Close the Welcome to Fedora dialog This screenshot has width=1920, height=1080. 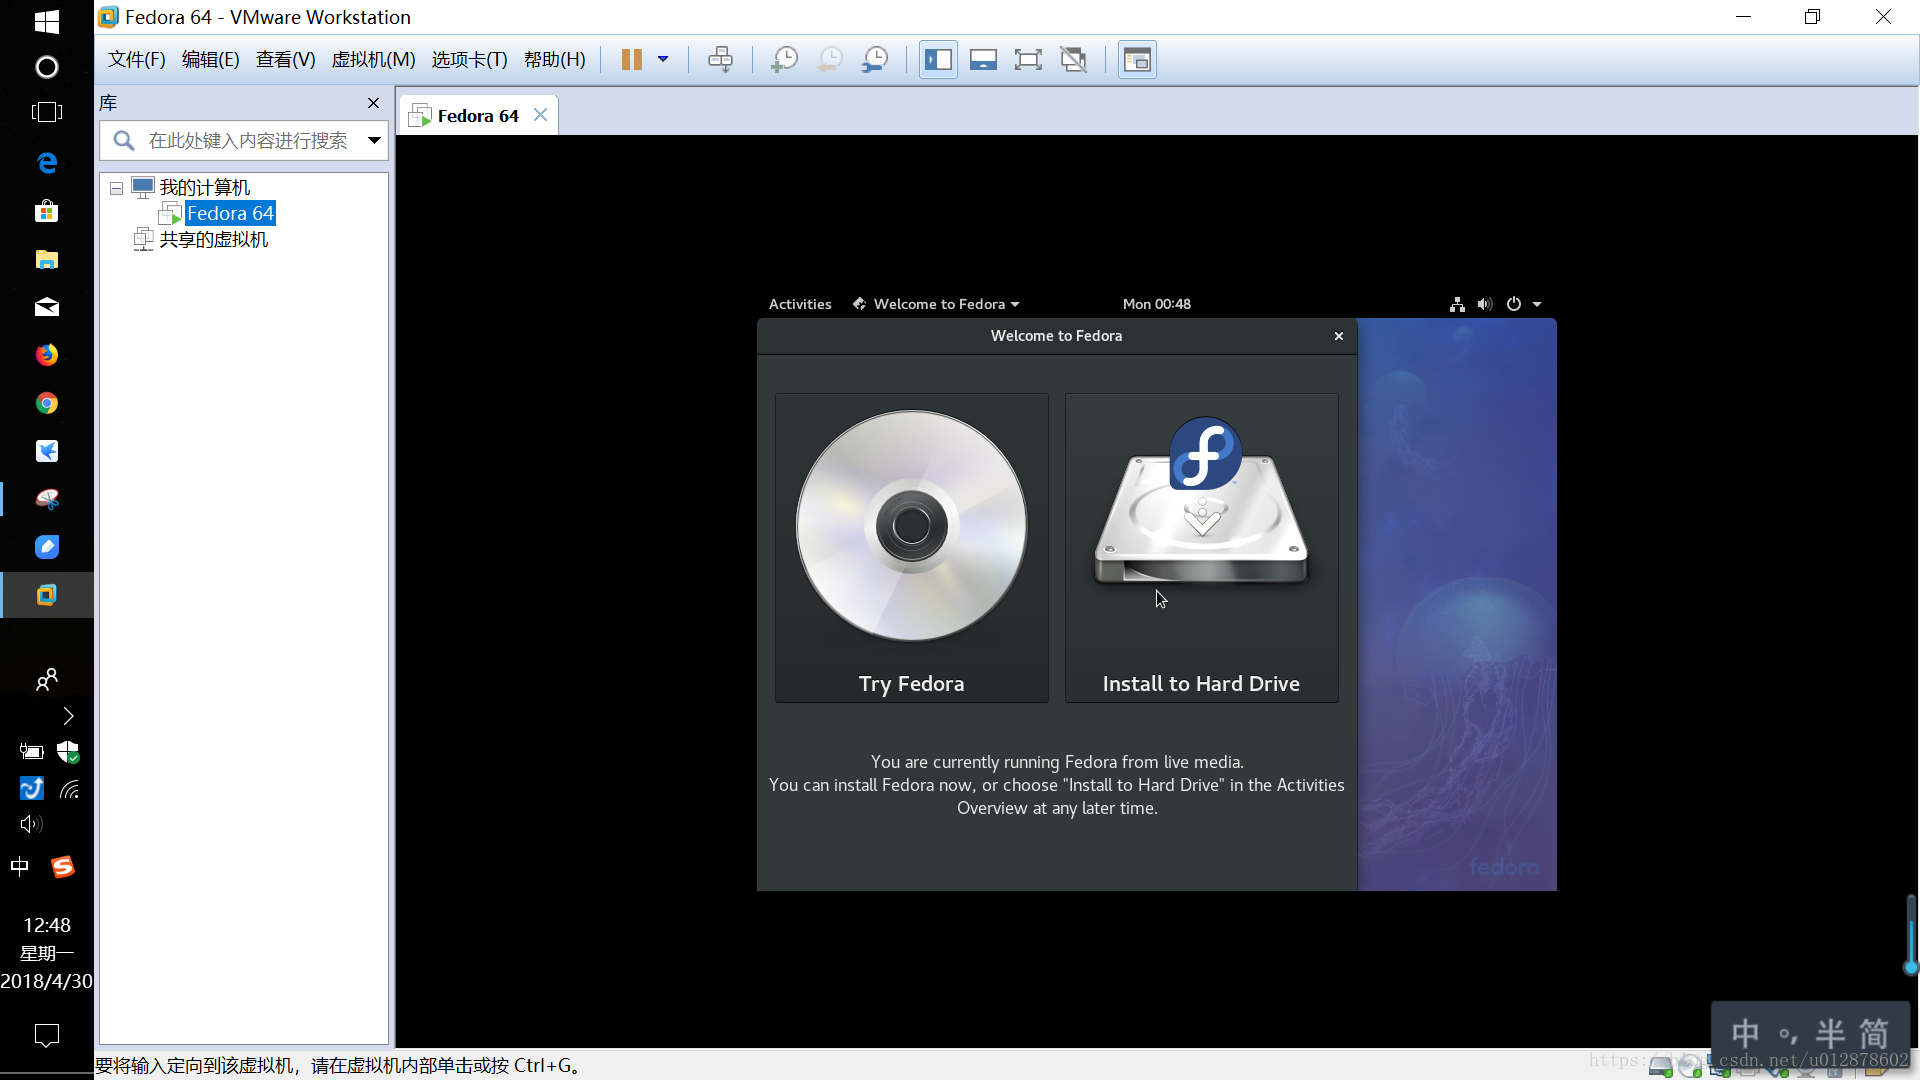tap(1339, 336)
